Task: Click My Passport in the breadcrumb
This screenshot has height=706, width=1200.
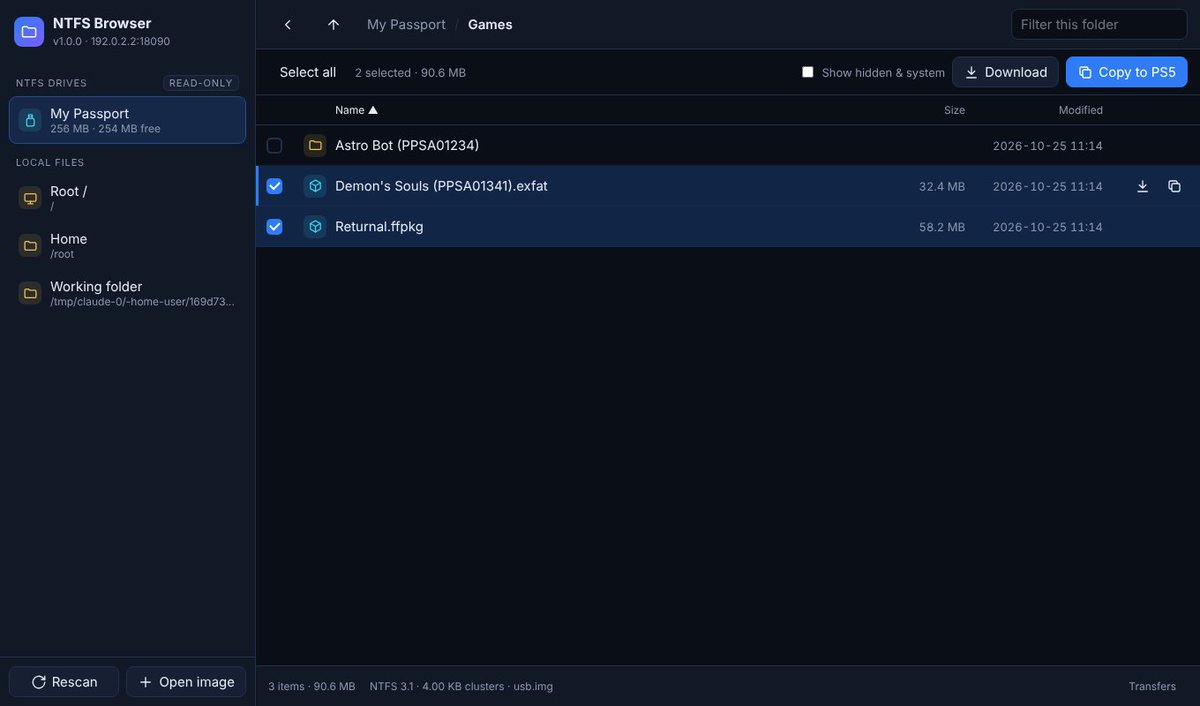Action: pyautogui.click(x=406, y=25)
